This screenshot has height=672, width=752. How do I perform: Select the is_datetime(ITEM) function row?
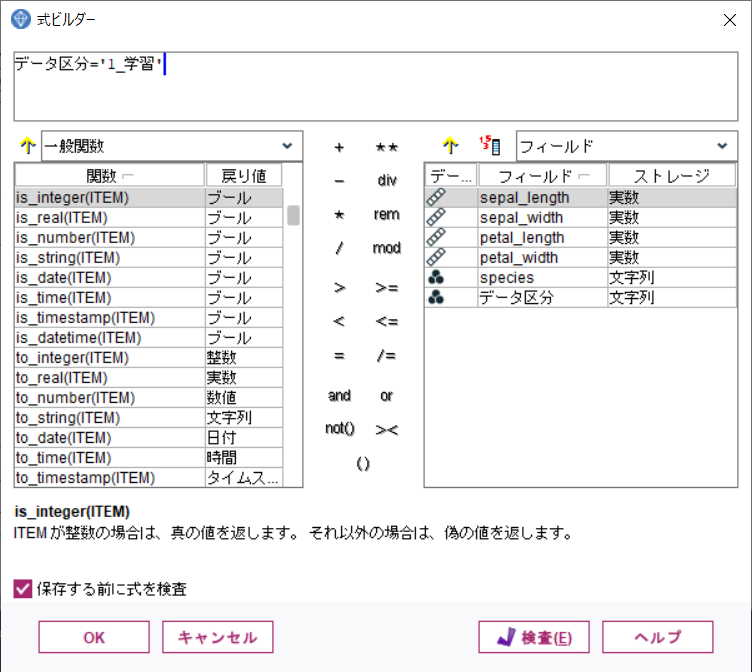click(149, 338)
